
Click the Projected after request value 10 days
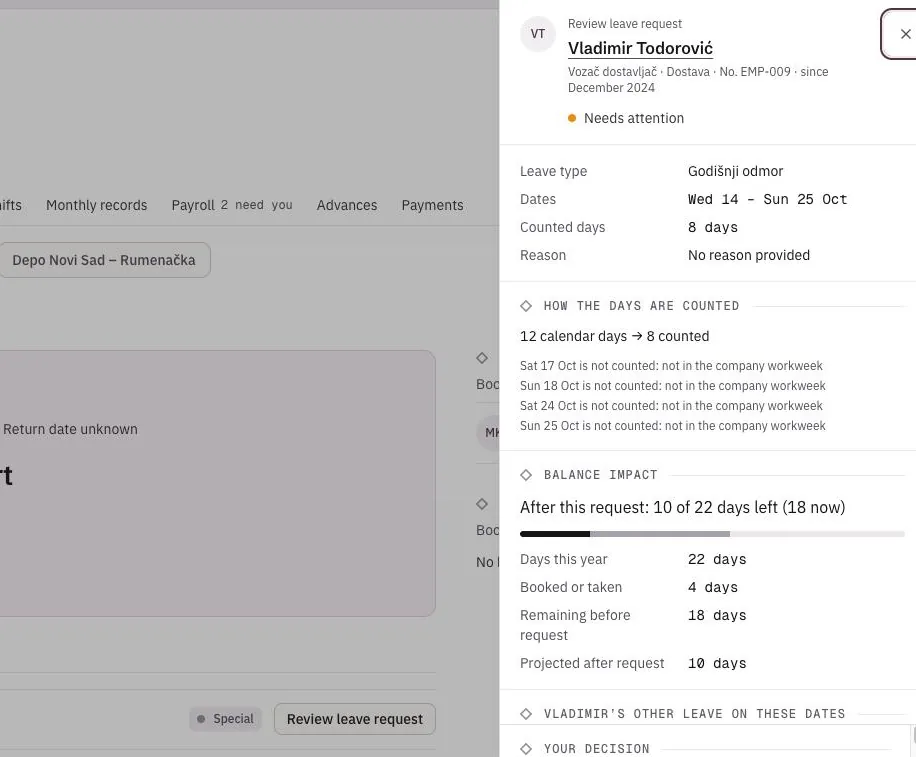[717, 663]
